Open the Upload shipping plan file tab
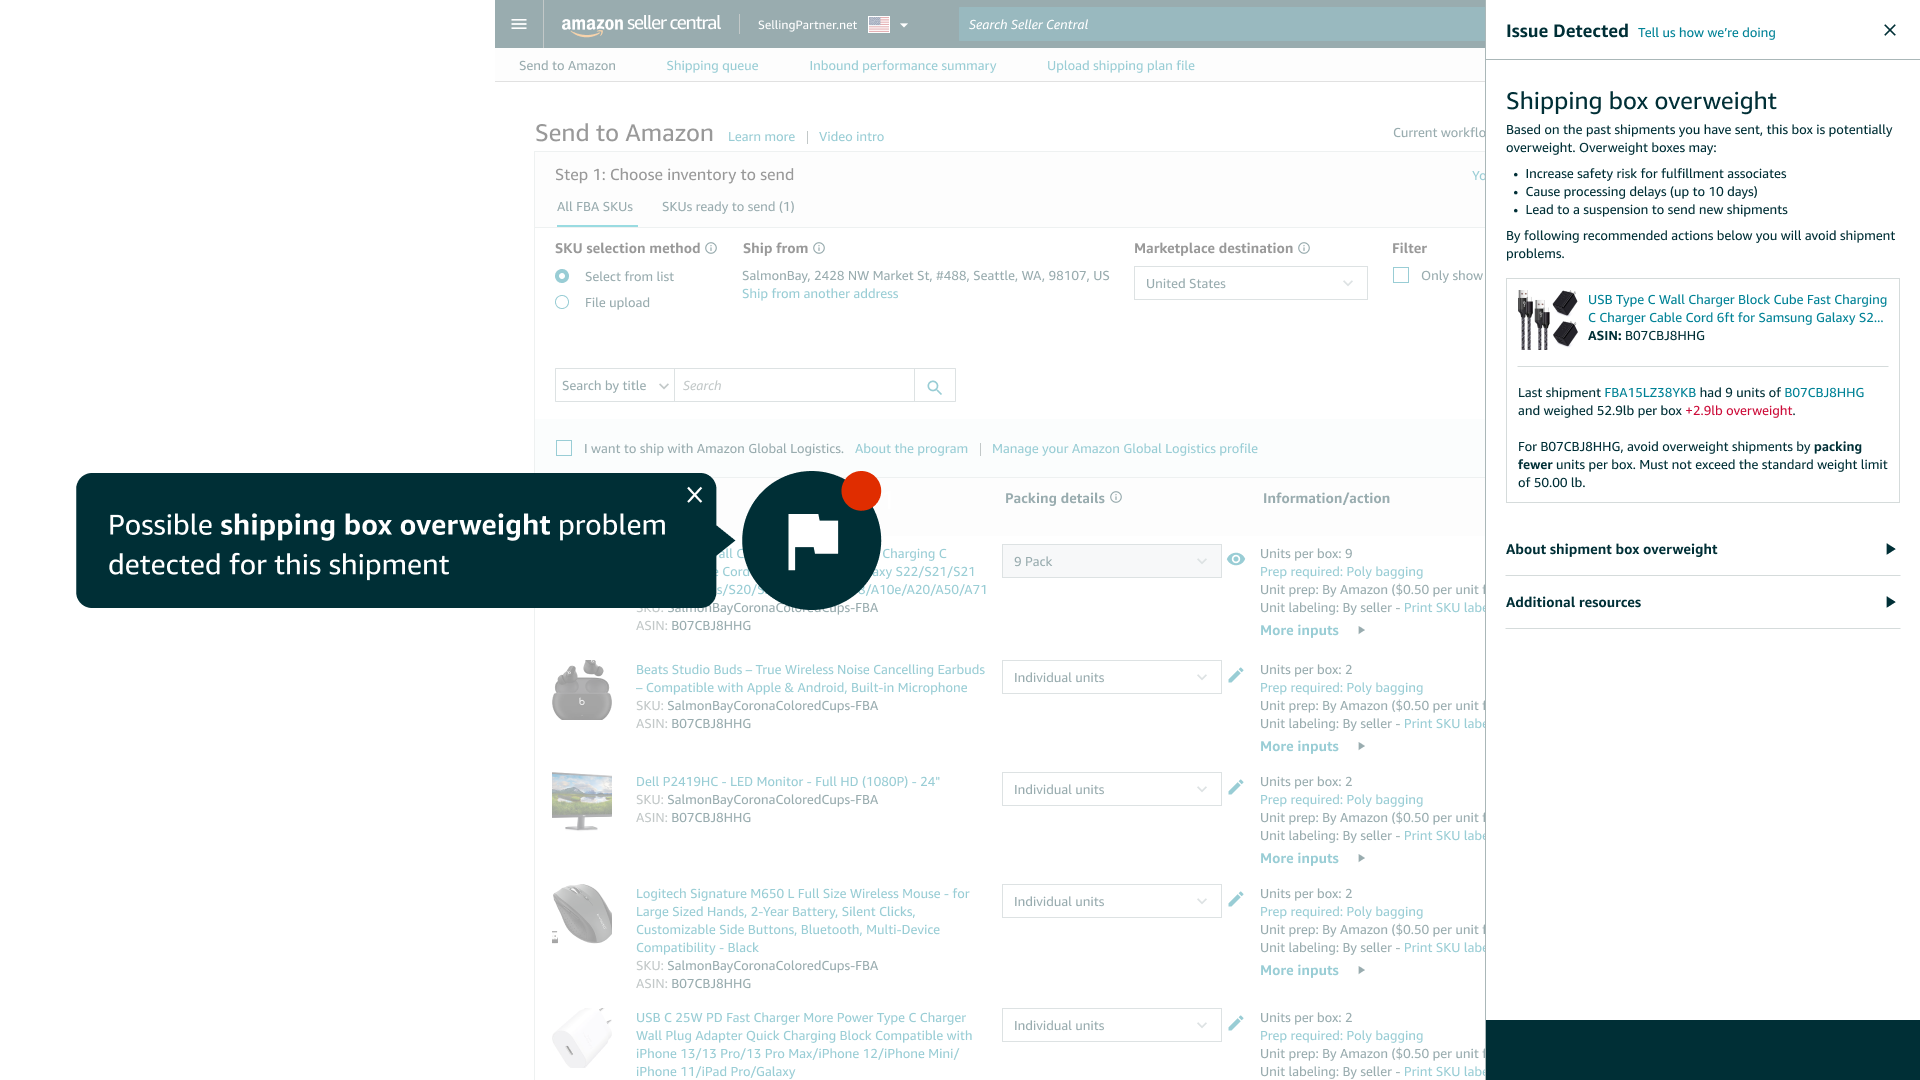The height and width of the screenshot is (1080, 1920). coord(1120,65)
